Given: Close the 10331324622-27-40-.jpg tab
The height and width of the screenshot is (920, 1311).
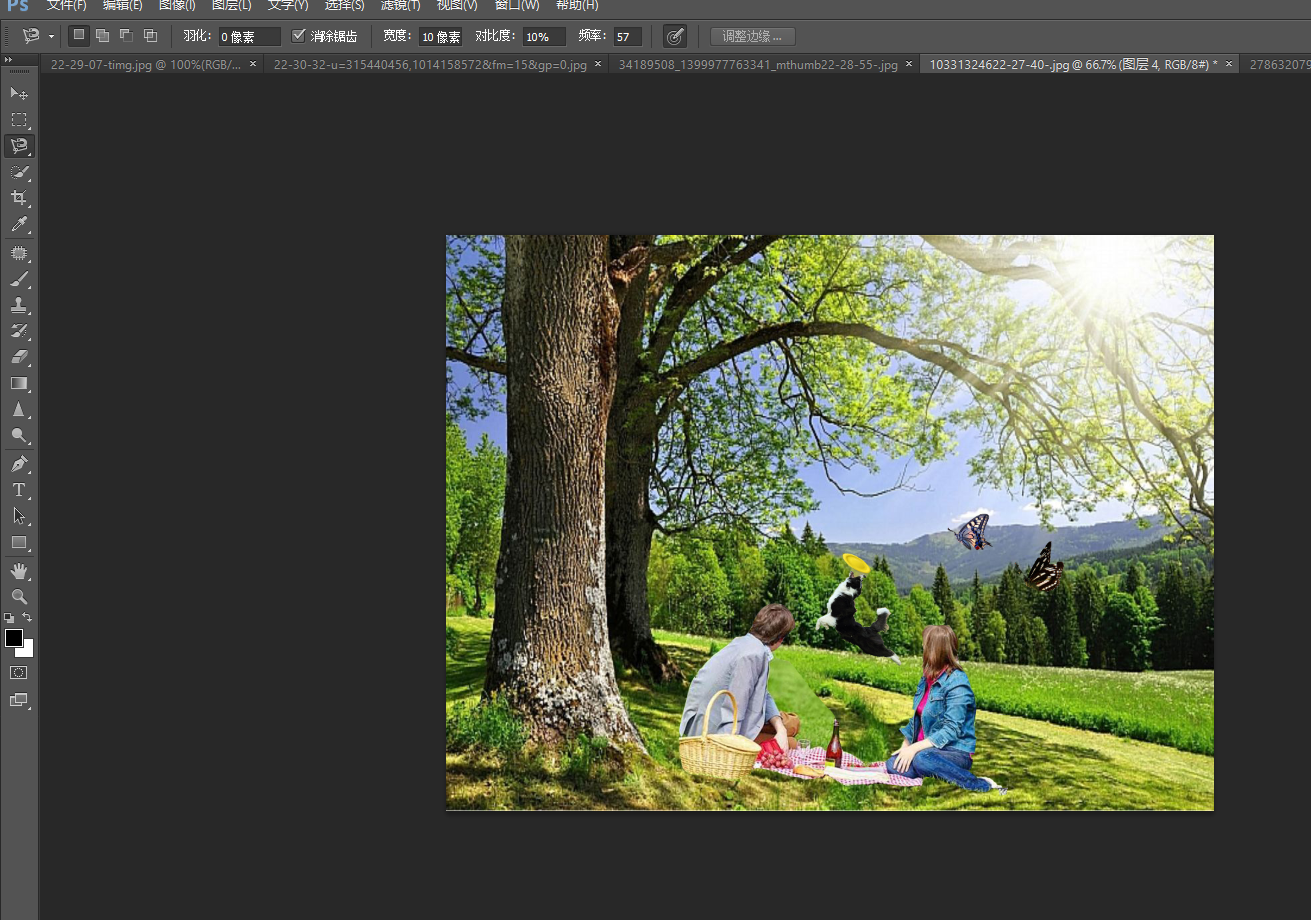Looking at the screenshot, I should point(1228,64).
